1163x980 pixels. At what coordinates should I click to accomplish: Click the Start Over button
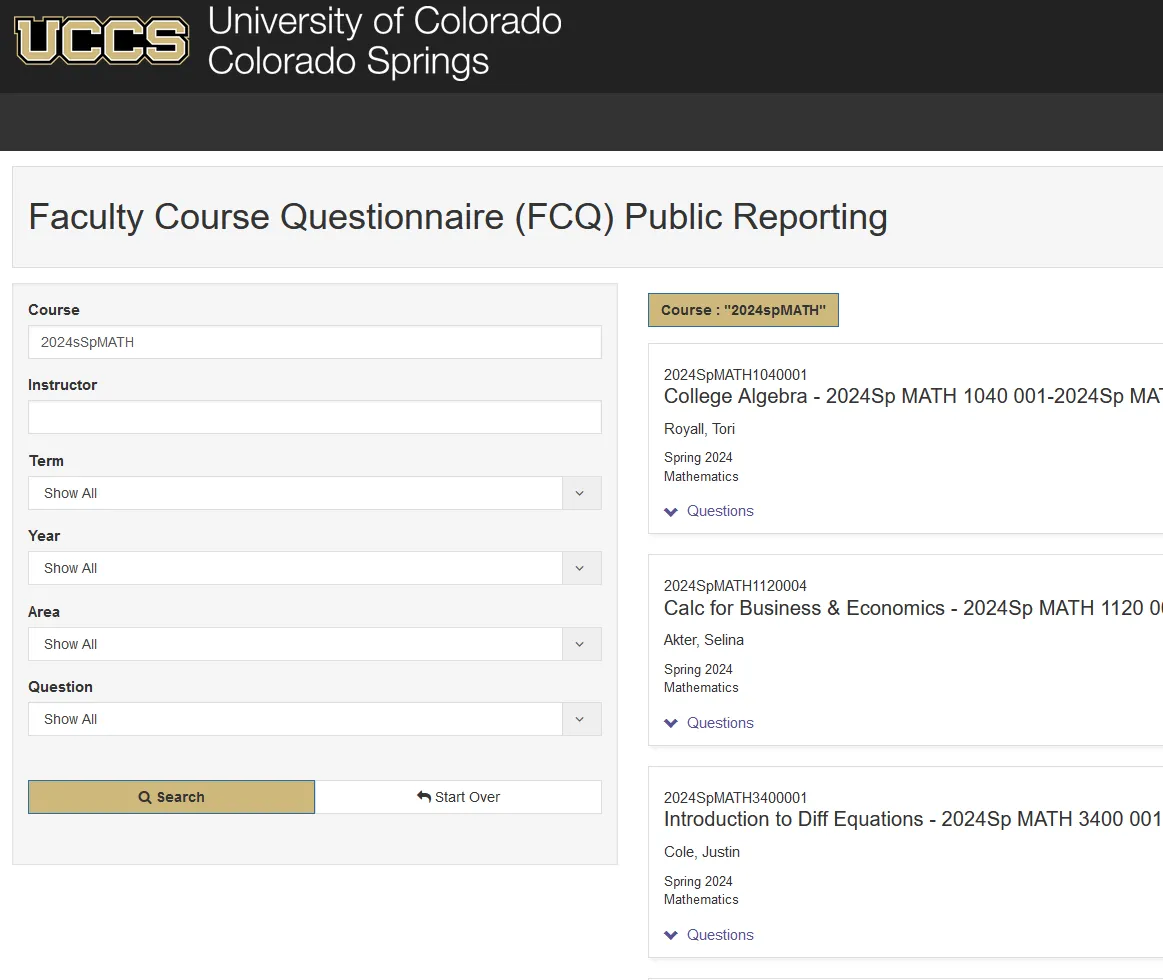click(x=458, y=797)
